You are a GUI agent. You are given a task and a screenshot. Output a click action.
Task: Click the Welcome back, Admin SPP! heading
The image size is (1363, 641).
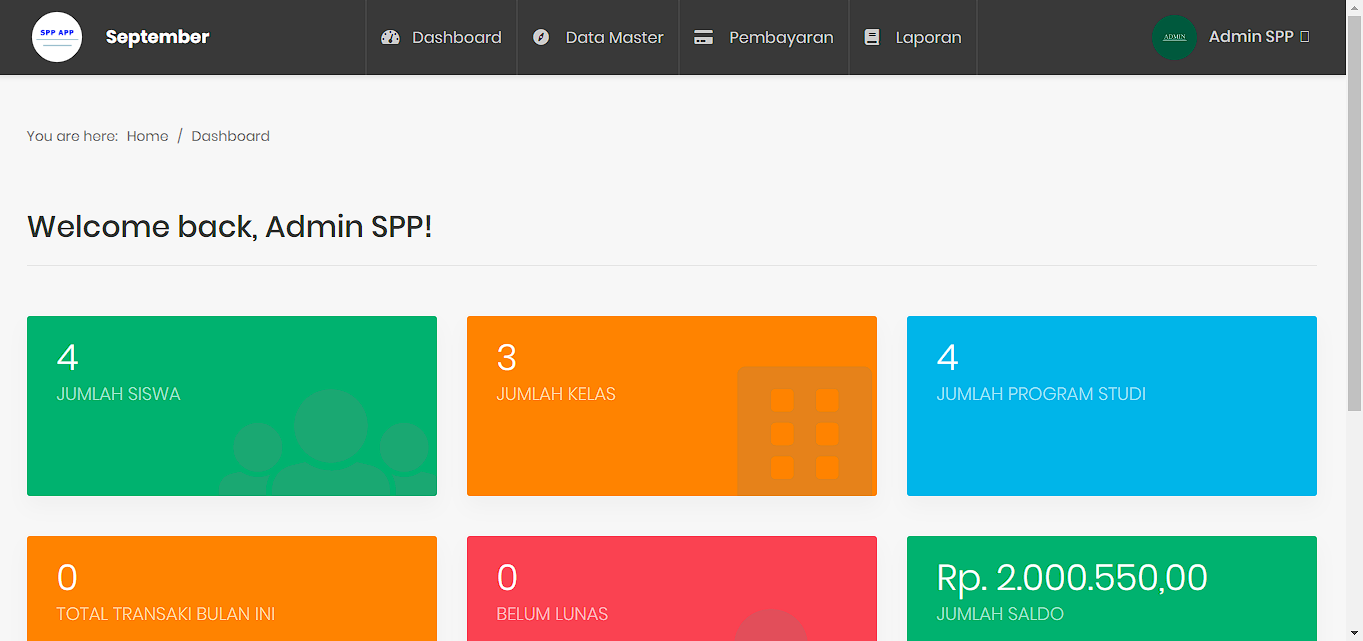[x=230, y=227]
